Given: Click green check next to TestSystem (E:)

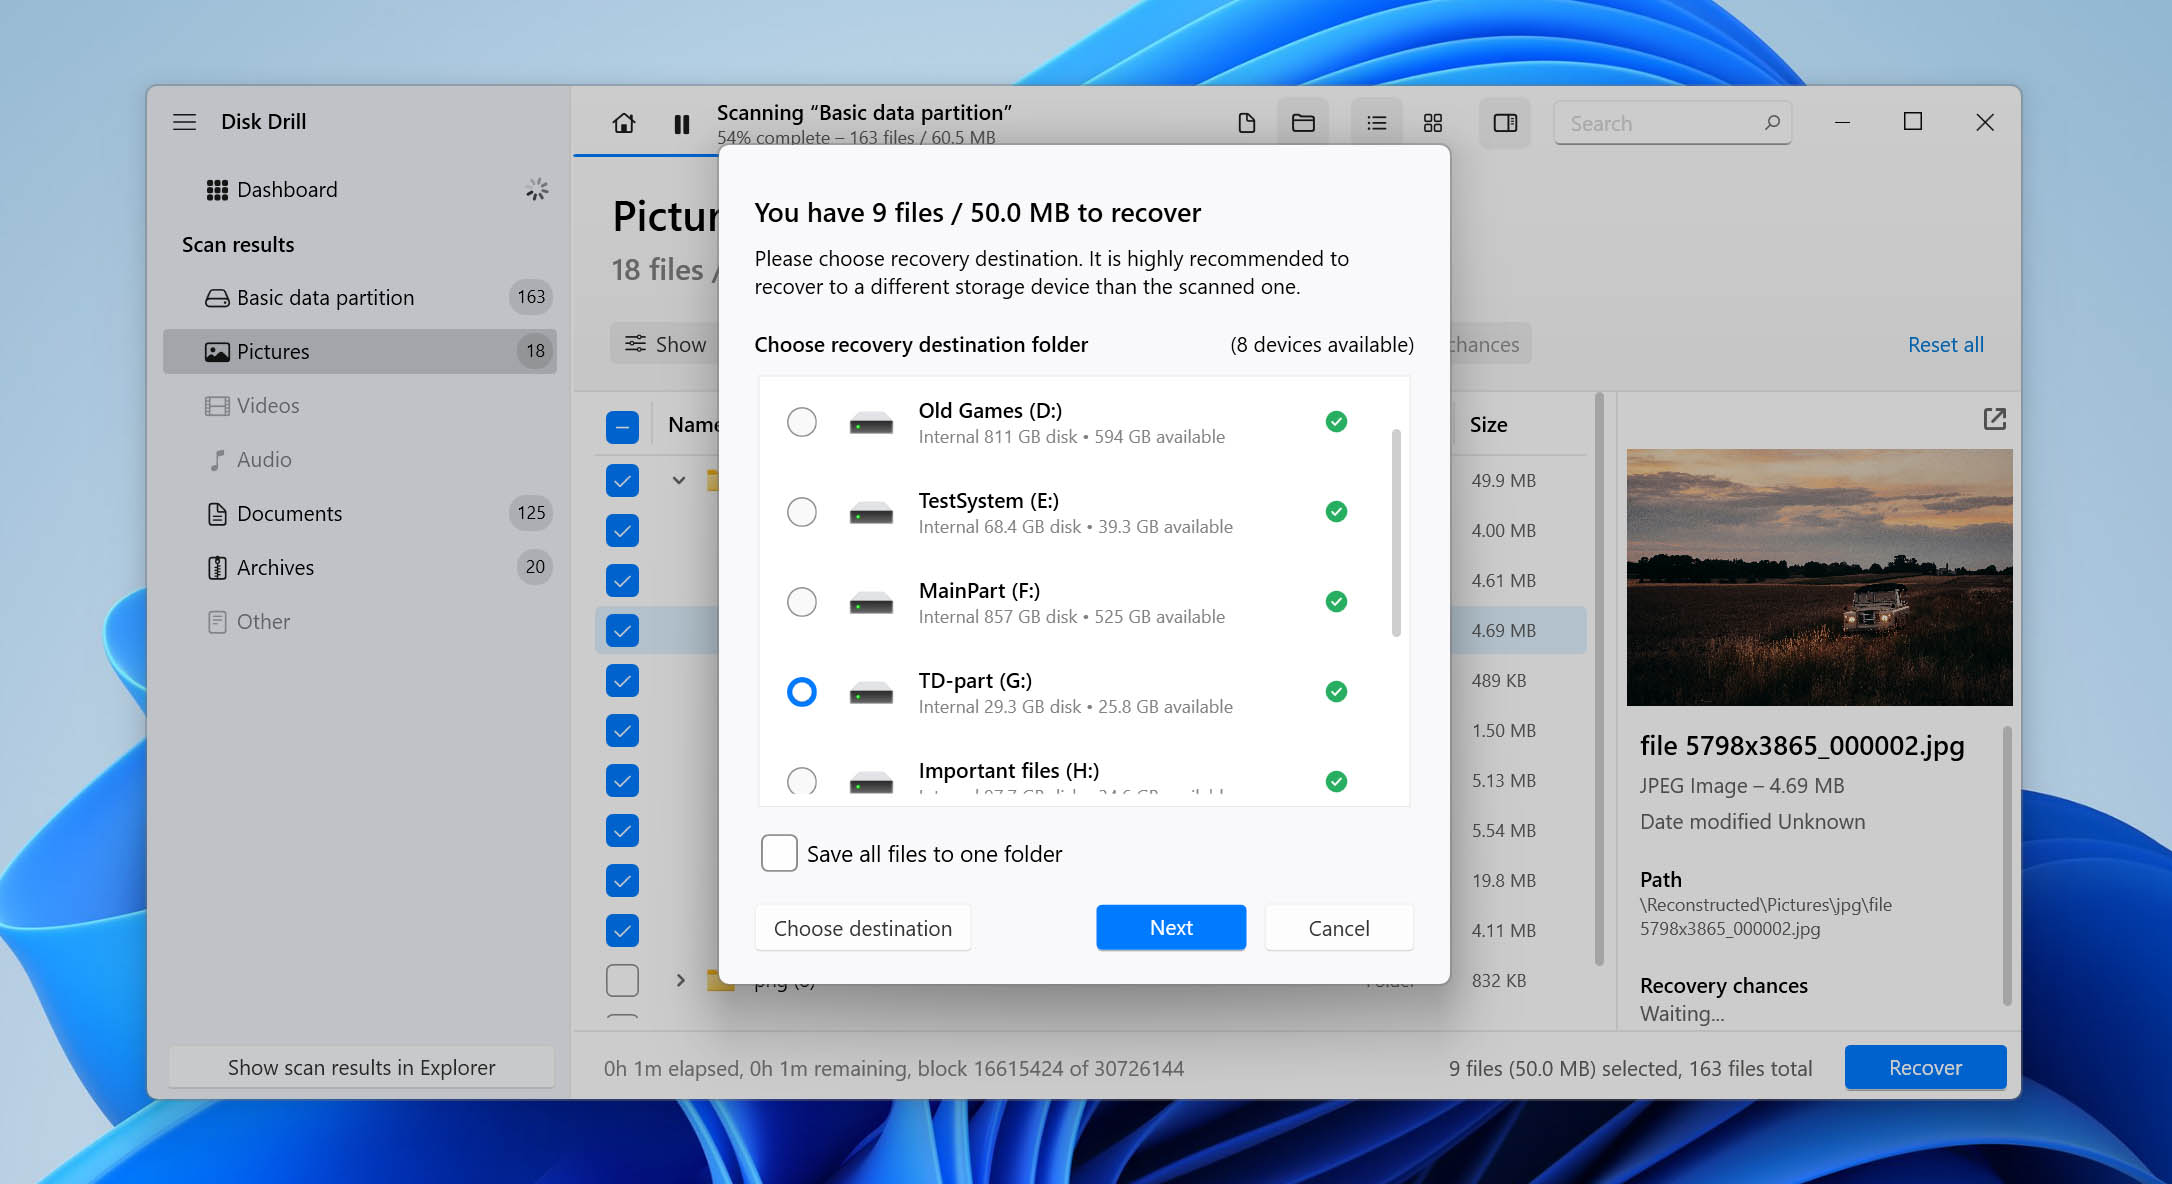Looking at the screenshot, I should pyautogui.click(x=1336, y=512).
